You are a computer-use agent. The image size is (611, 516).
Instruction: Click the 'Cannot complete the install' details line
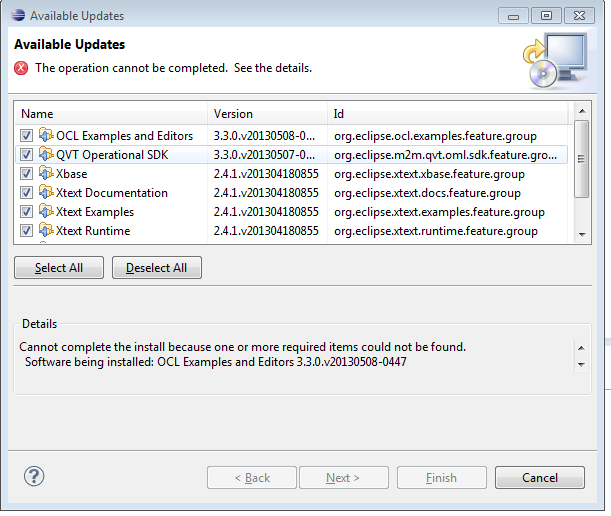pos(242,346)
